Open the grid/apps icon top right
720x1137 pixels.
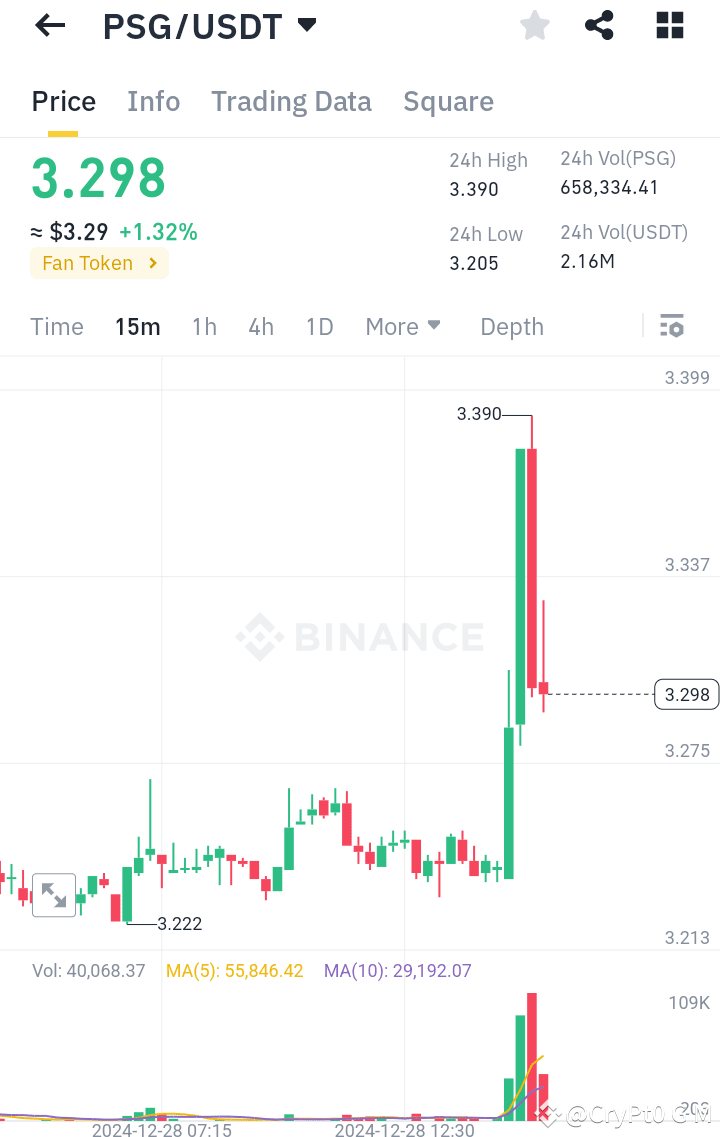(668, 25)
